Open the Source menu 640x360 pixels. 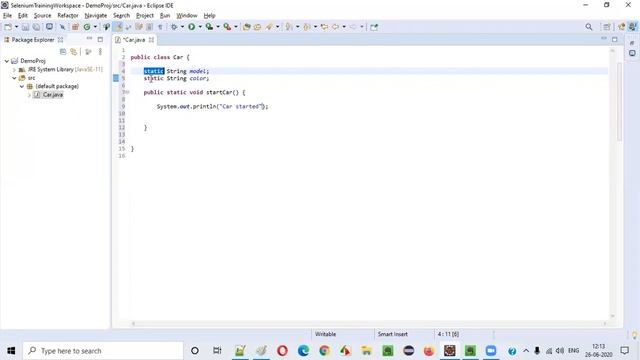pyautogui.click(x=42, y=16)
